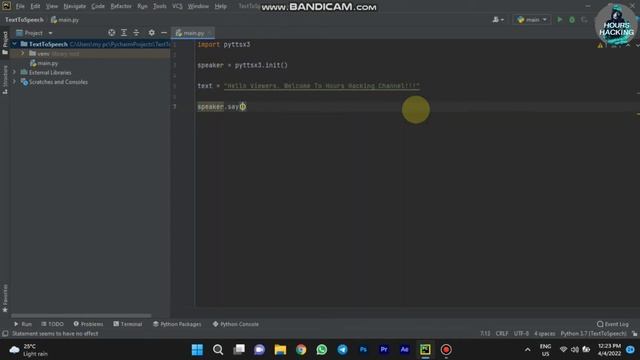This screenshot has width=640, height=360.
Task: Open the Refactor menu
Action: point(121,6)
